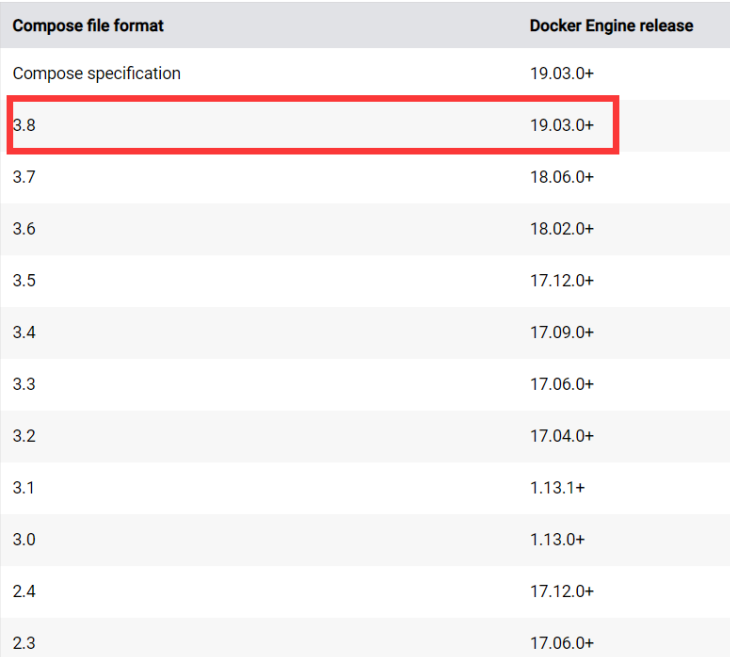Screen dimensions: 730x657
Task: Click the 19.03.0+ value in the 3.8 row
Action: (x=562, y=125)
